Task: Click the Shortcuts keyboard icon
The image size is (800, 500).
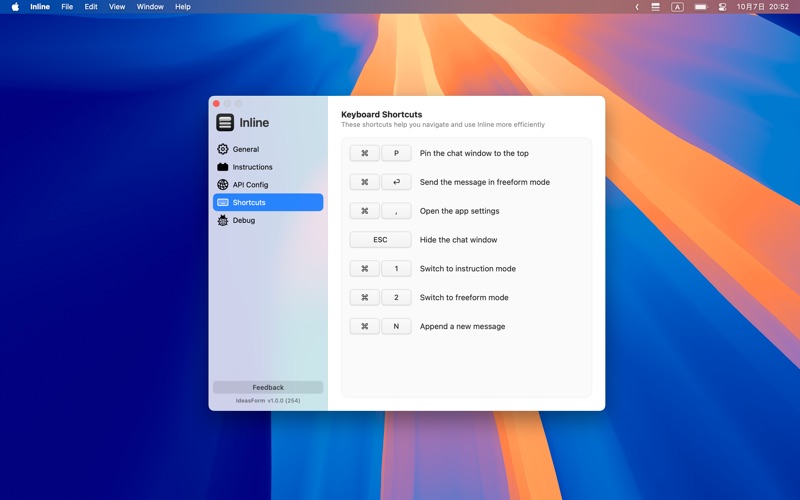Action: [x=222, y=203]
